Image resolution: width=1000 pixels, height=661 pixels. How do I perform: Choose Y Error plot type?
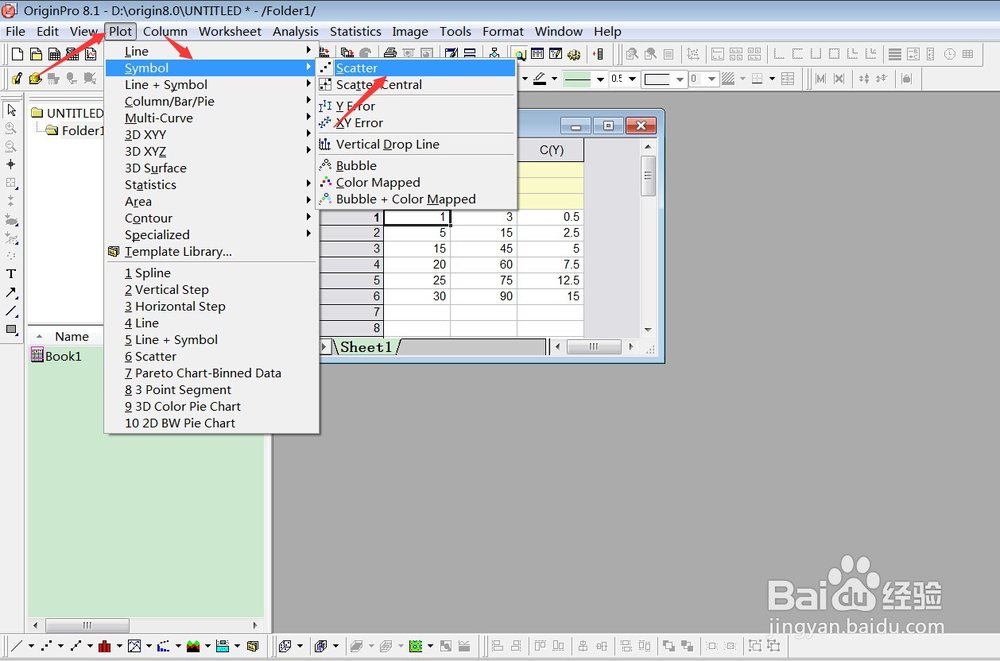(416, 106)
